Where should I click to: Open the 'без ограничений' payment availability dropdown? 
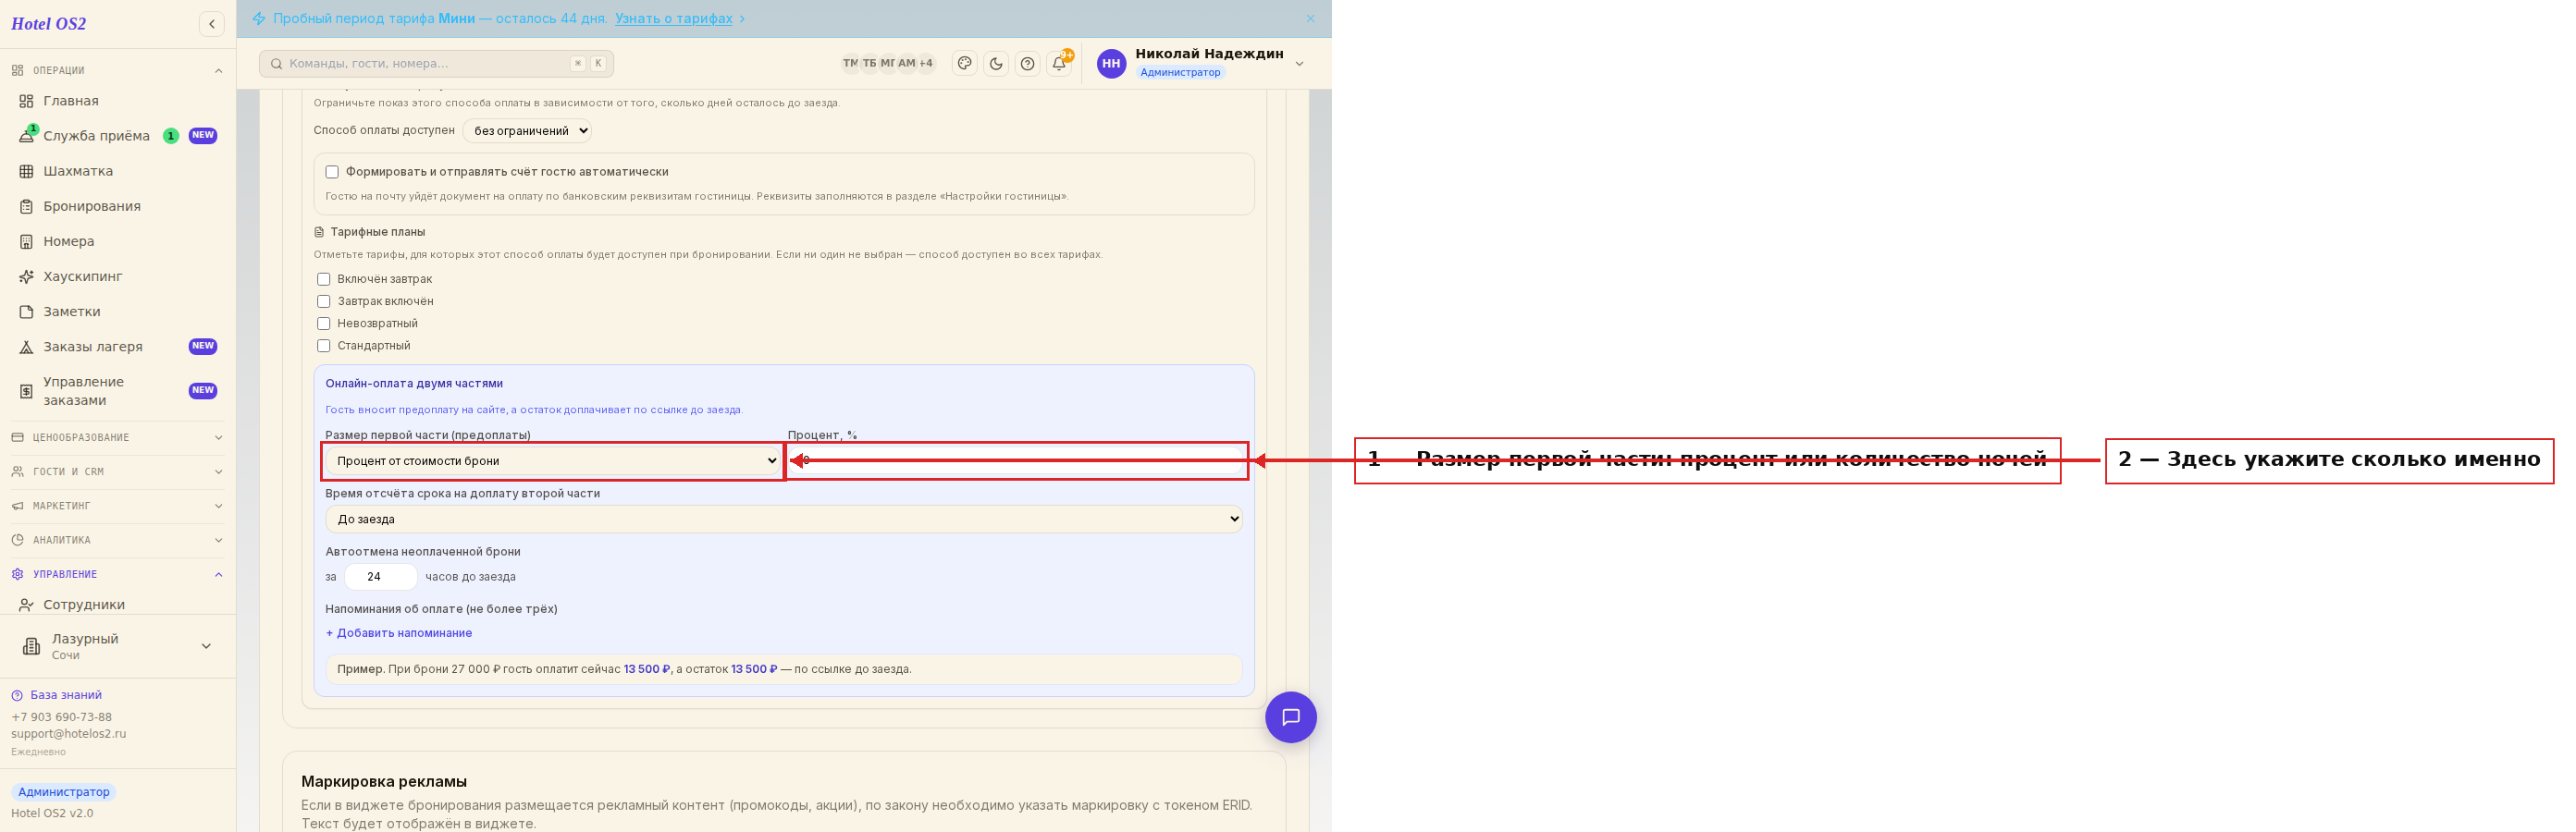tap(527, 131)
